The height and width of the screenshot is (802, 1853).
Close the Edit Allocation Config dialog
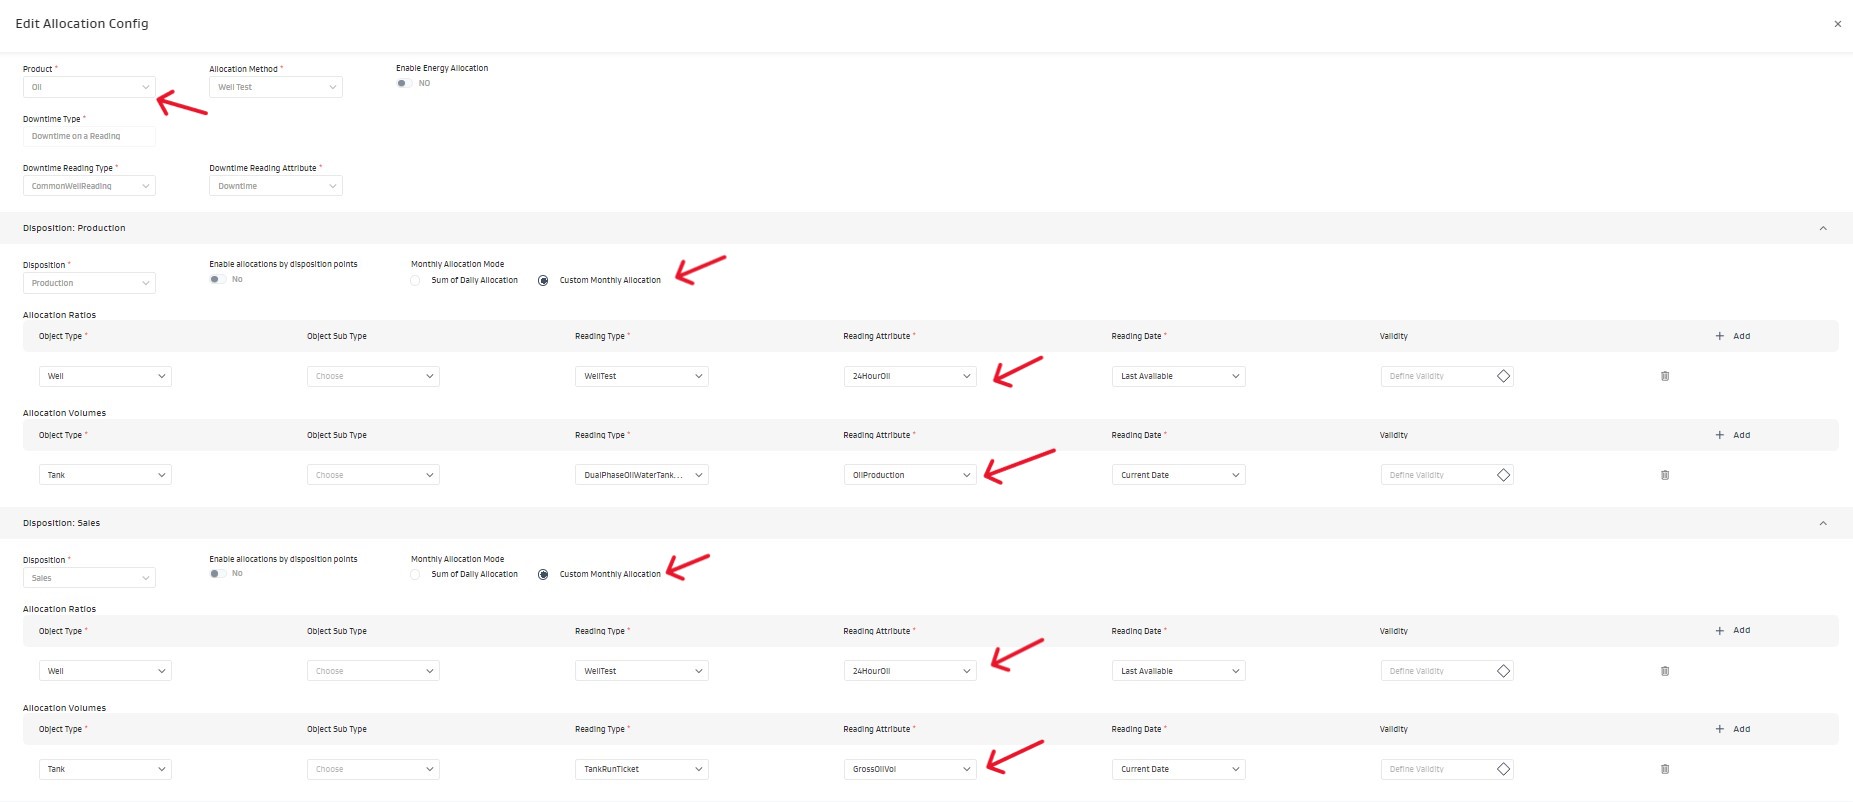point(1837,24)
